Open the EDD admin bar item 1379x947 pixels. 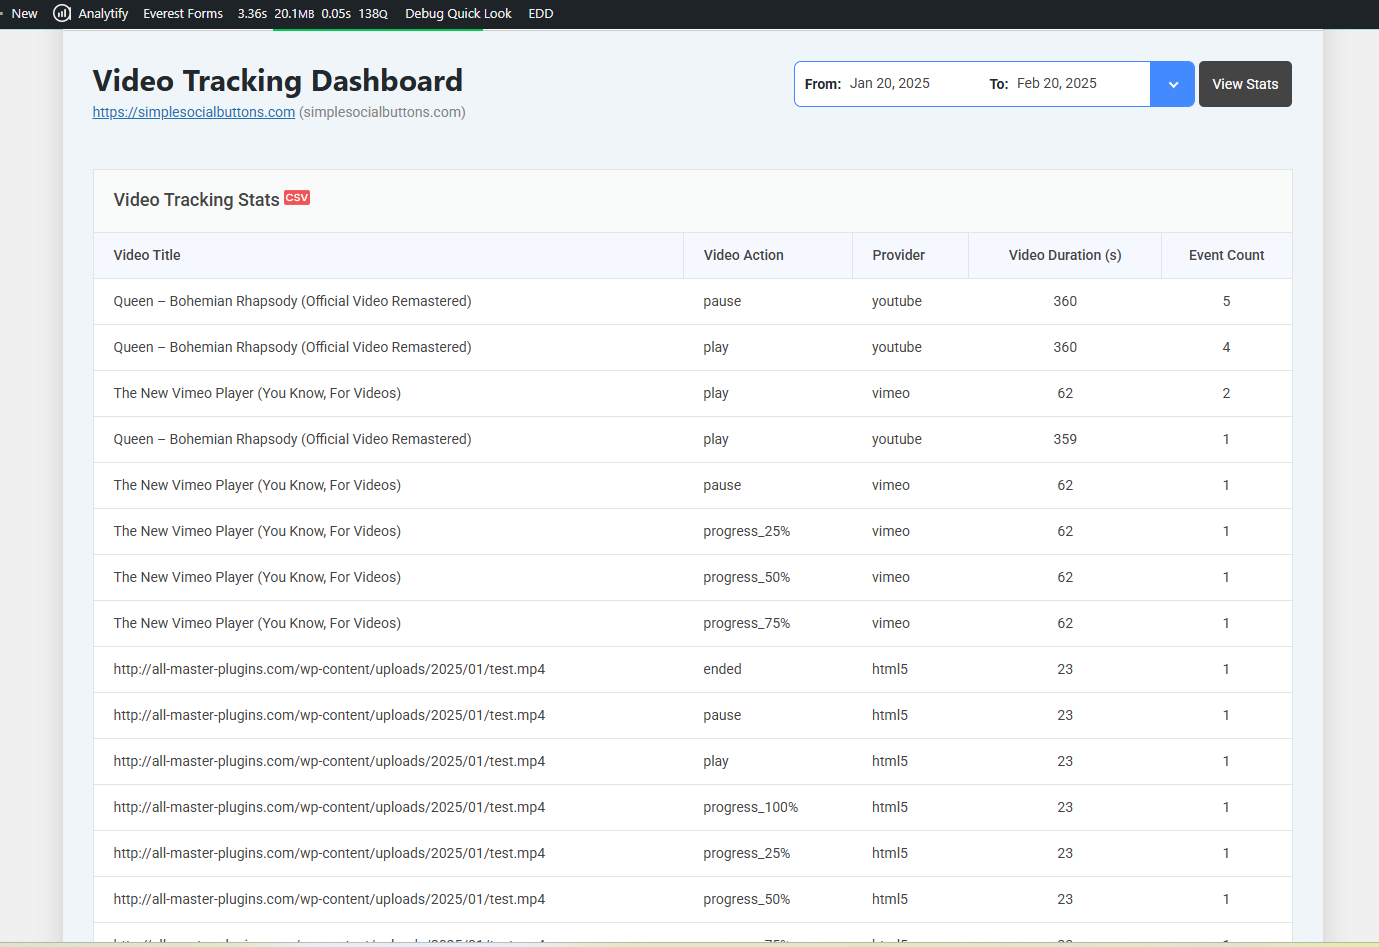(x=541, y=14)
